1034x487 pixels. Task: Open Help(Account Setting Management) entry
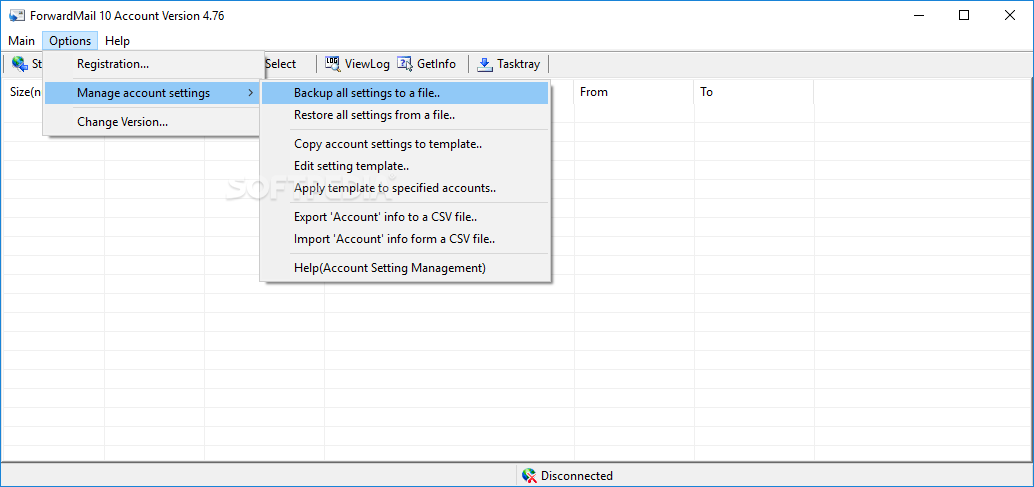click(x=405, y=268)
